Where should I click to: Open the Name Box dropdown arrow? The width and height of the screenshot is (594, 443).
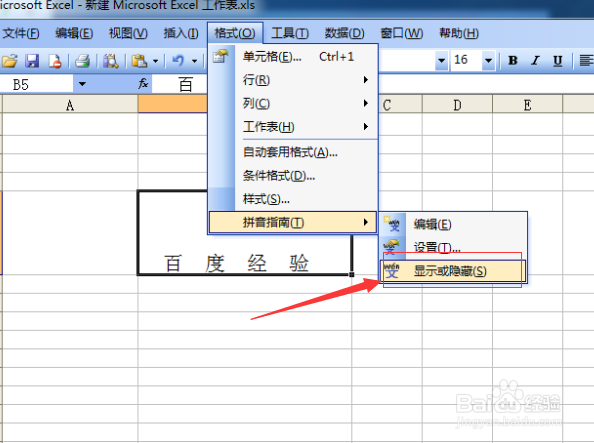click(x=82, y=84)
